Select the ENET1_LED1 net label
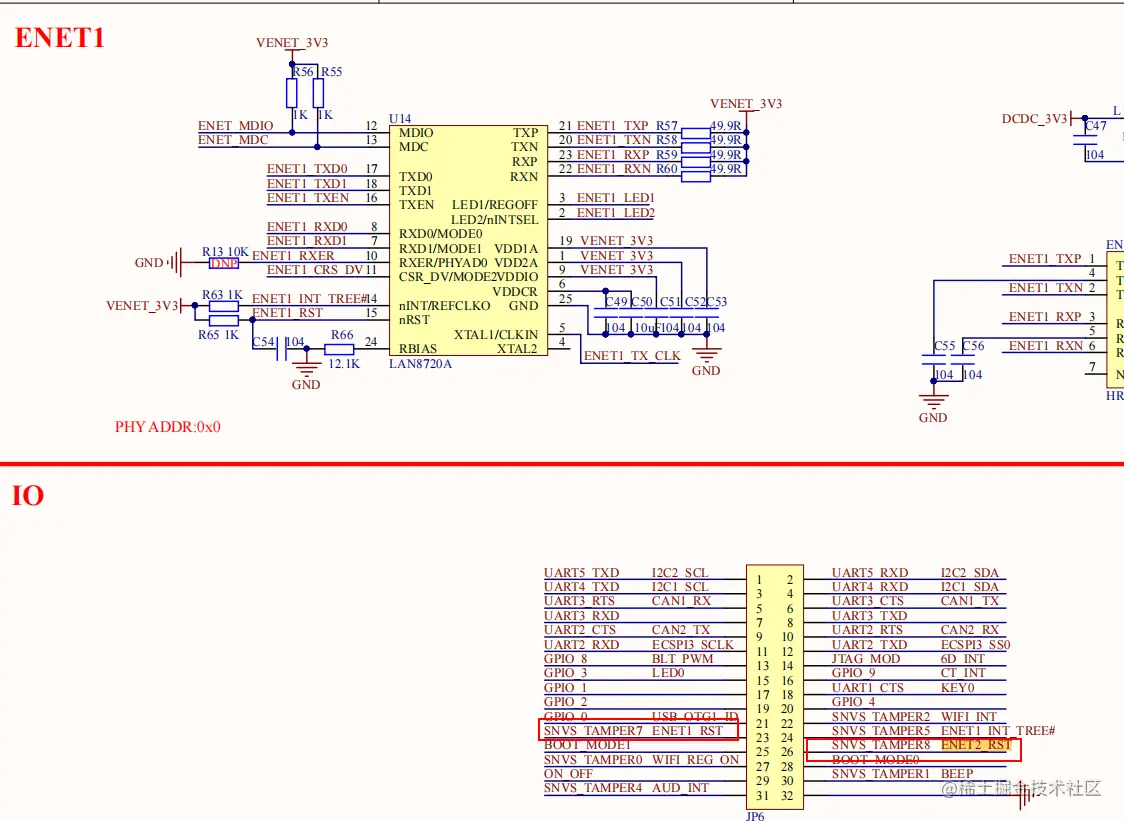The width and height of the screenshot is (1124, 821). point(615,197)
